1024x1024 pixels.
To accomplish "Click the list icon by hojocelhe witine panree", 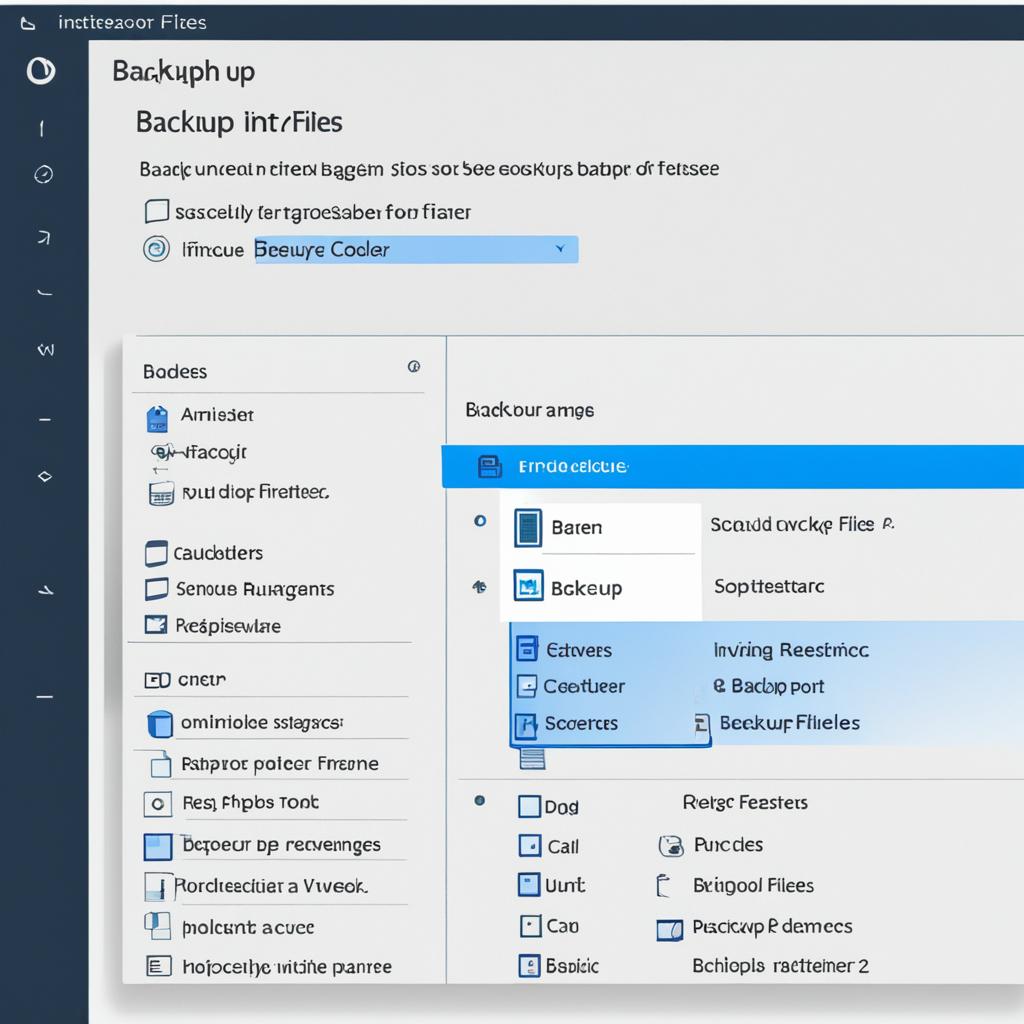I will point(158,966).
